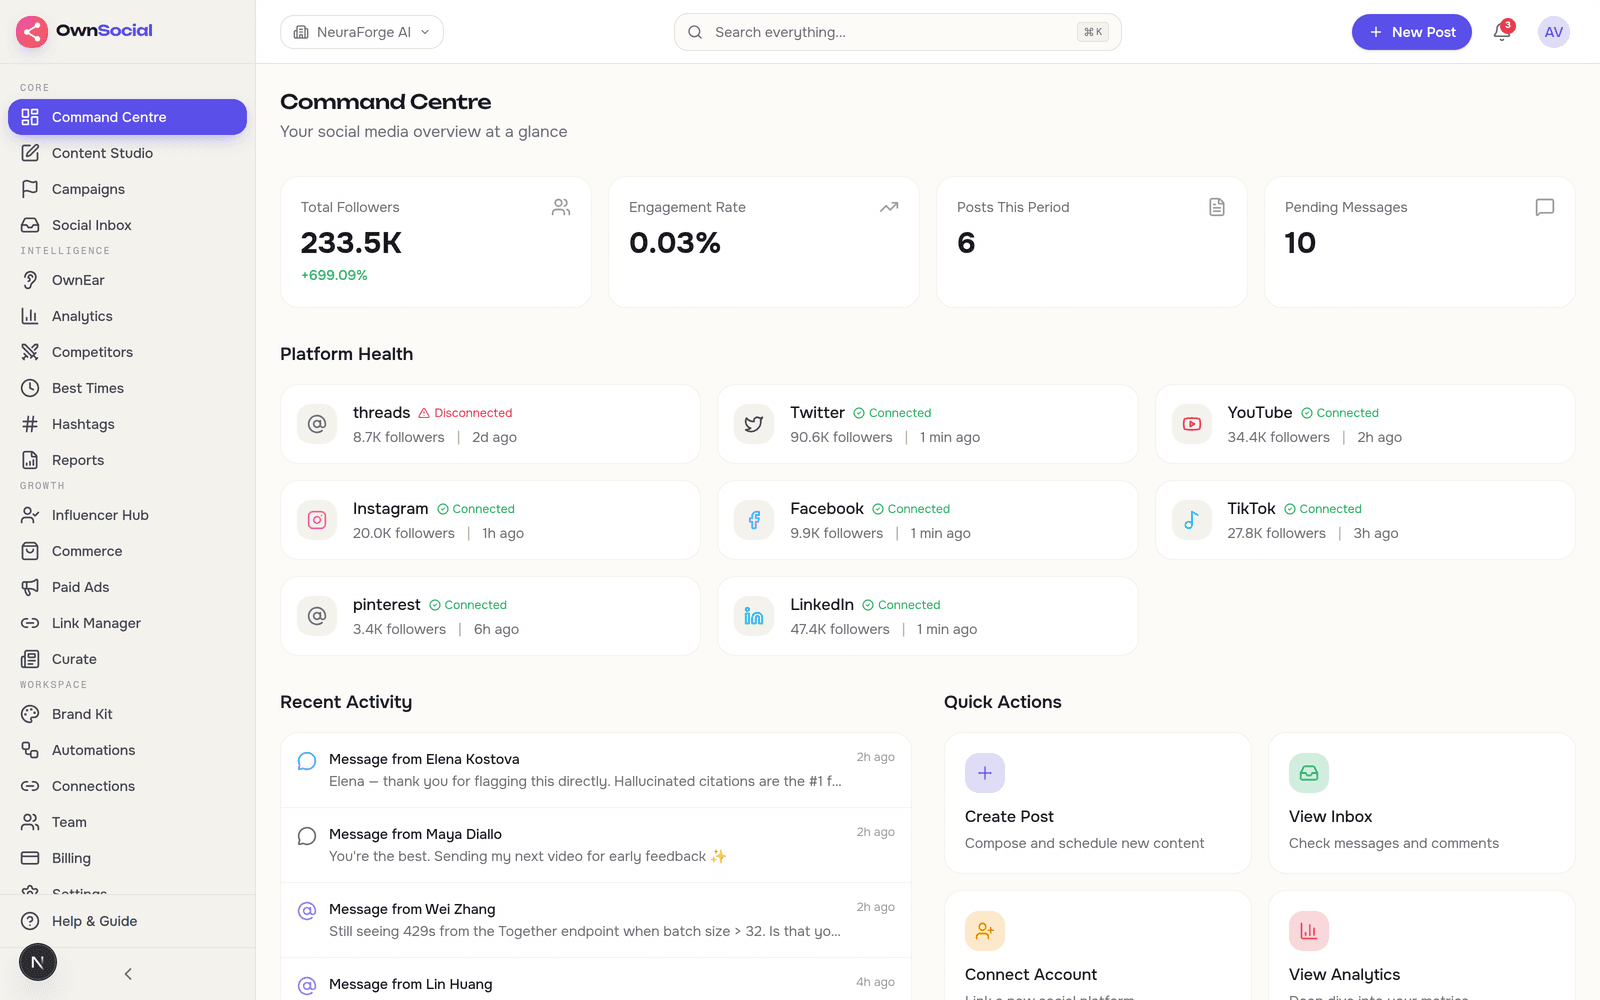Click the Paid Ads megaphone icon

tap(30, 587)
